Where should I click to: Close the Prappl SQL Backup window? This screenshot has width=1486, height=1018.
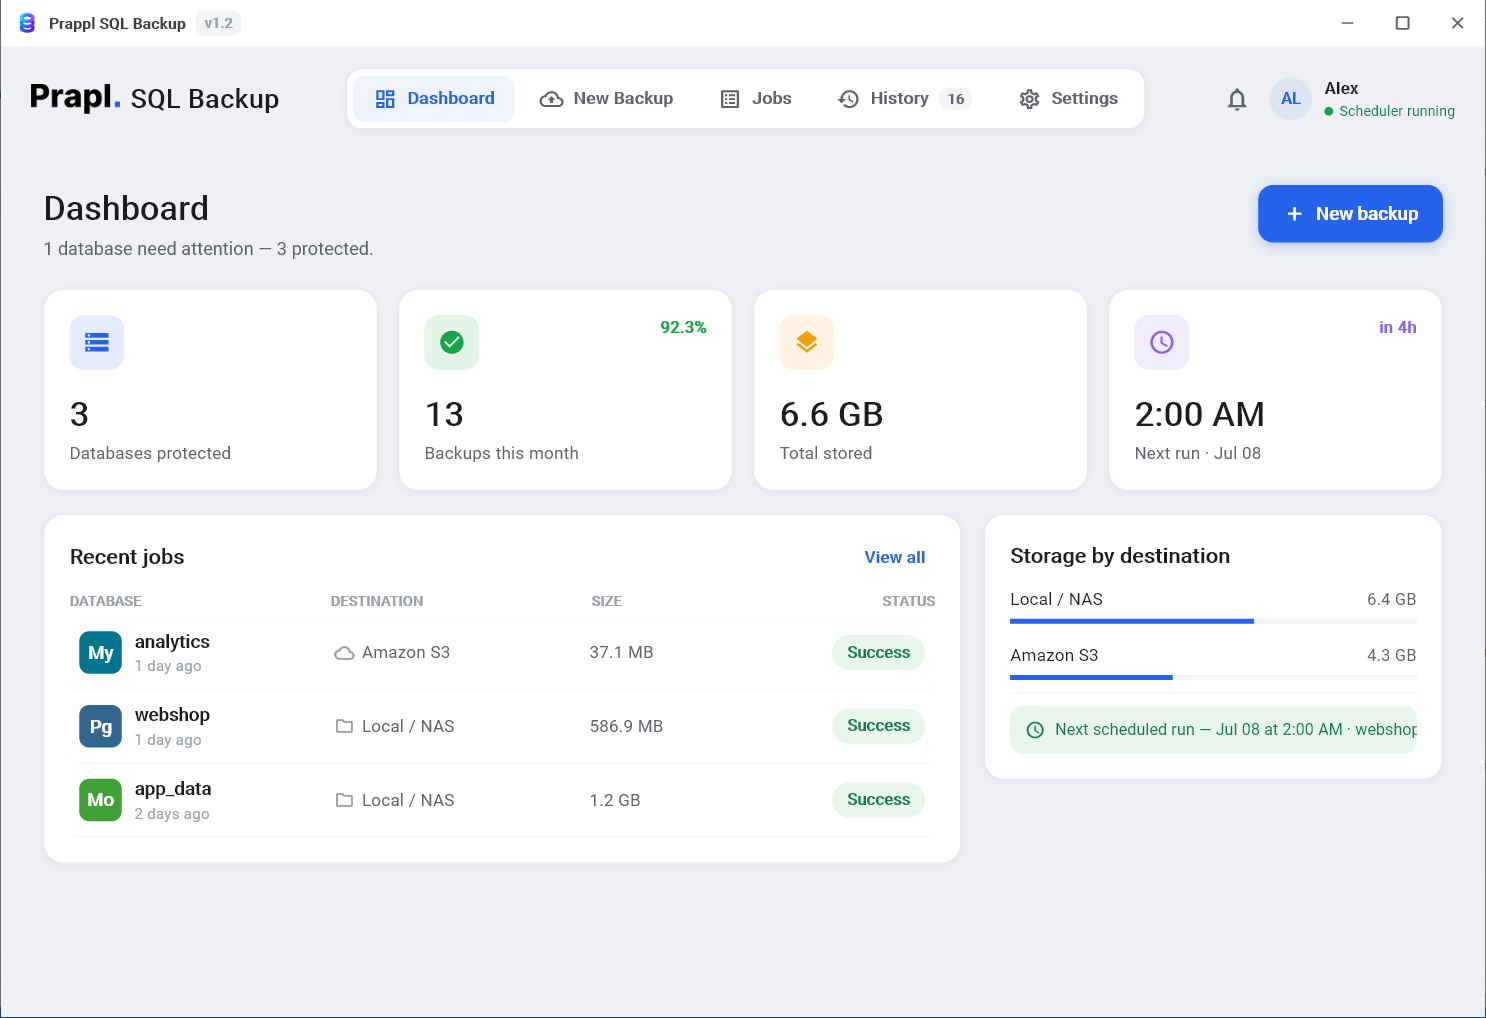(1457, 23)
